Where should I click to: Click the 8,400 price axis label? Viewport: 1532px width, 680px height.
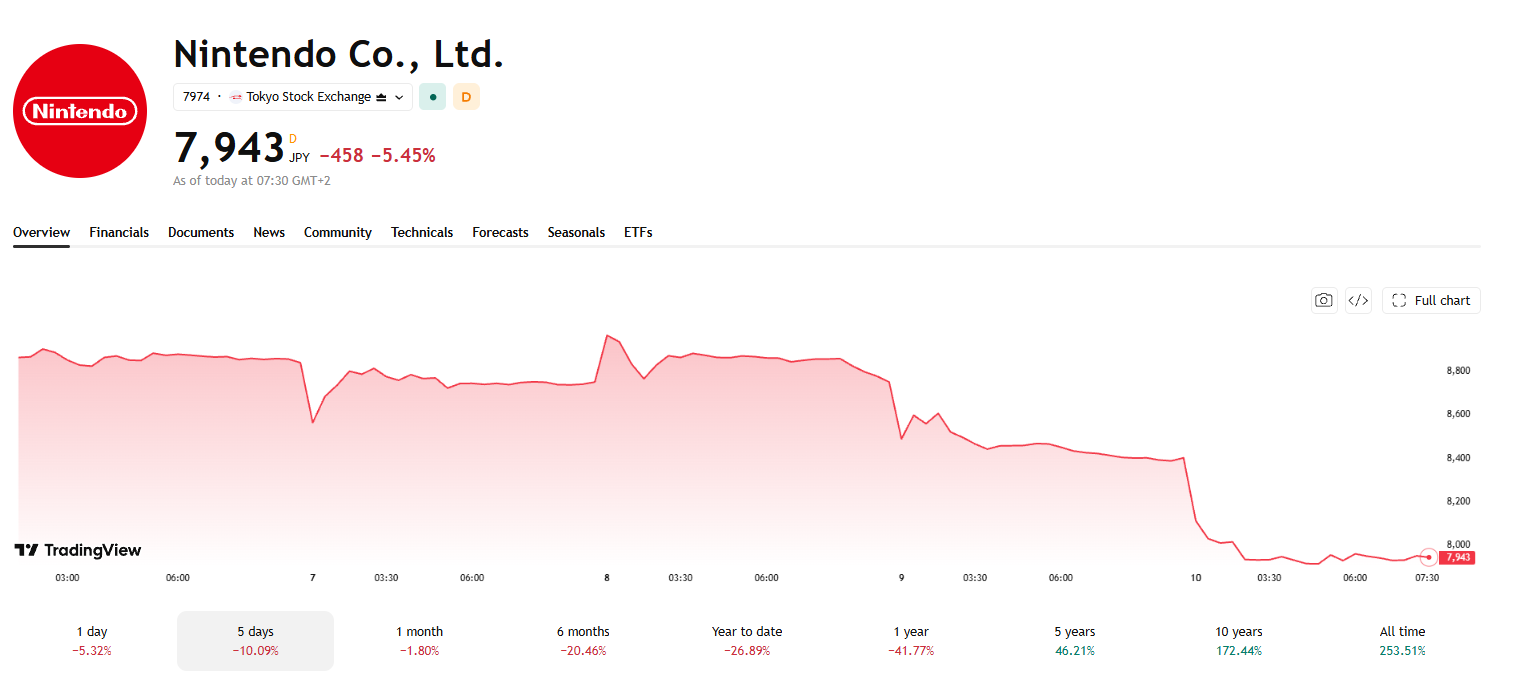(1458, 458)
